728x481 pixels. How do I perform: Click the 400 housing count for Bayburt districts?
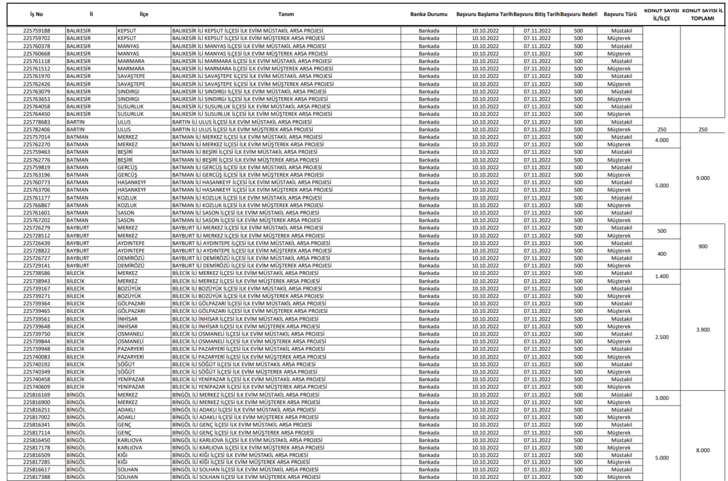click(662, 254)
